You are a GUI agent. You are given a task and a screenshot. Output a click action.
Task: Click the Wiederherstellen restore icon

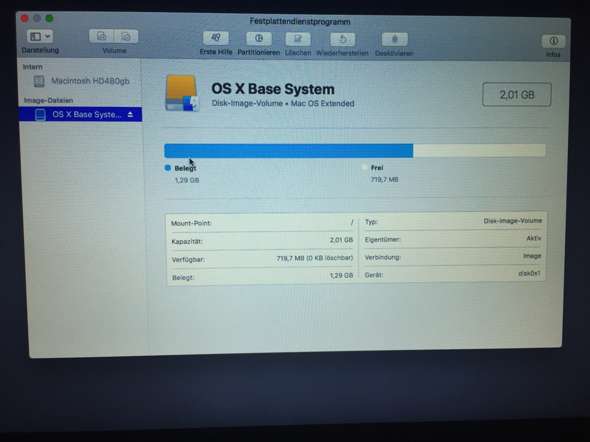pyautogui.click(x=342, y=39)
